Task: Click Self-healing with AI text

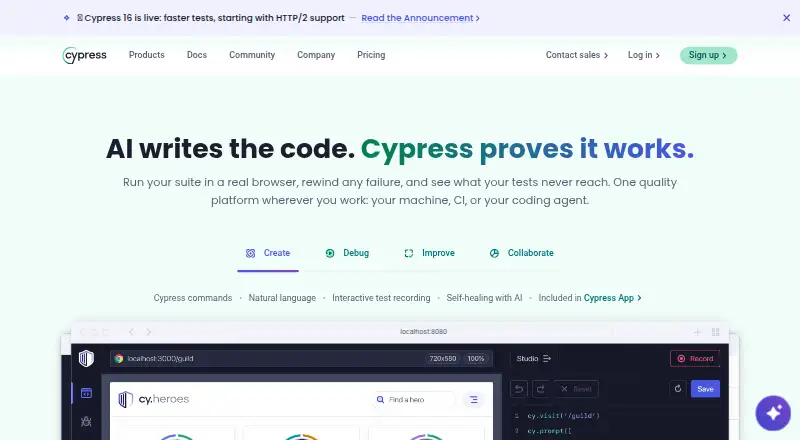Action: pyautogui.click(x=484, y=298)
